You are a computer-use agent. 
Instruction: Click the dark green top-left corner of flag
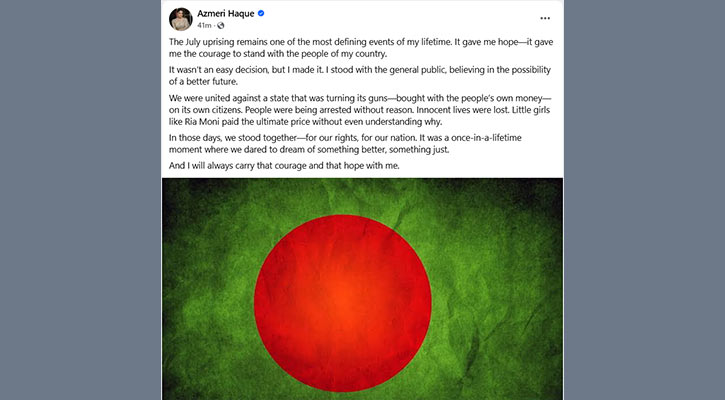(x=185, y=197)
